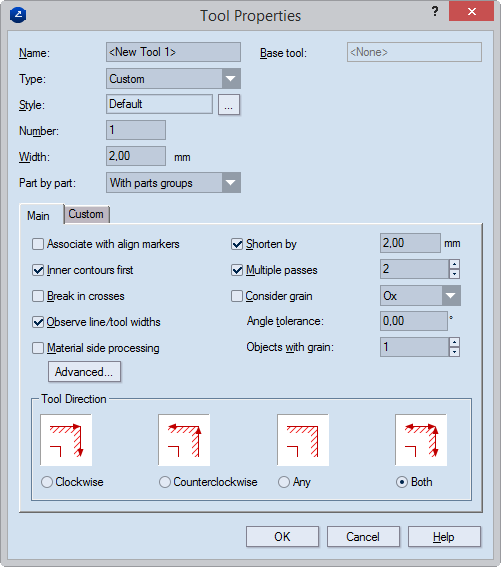Click the Width input field
This screenshot has width=501, height=567.
coord(136,156)
